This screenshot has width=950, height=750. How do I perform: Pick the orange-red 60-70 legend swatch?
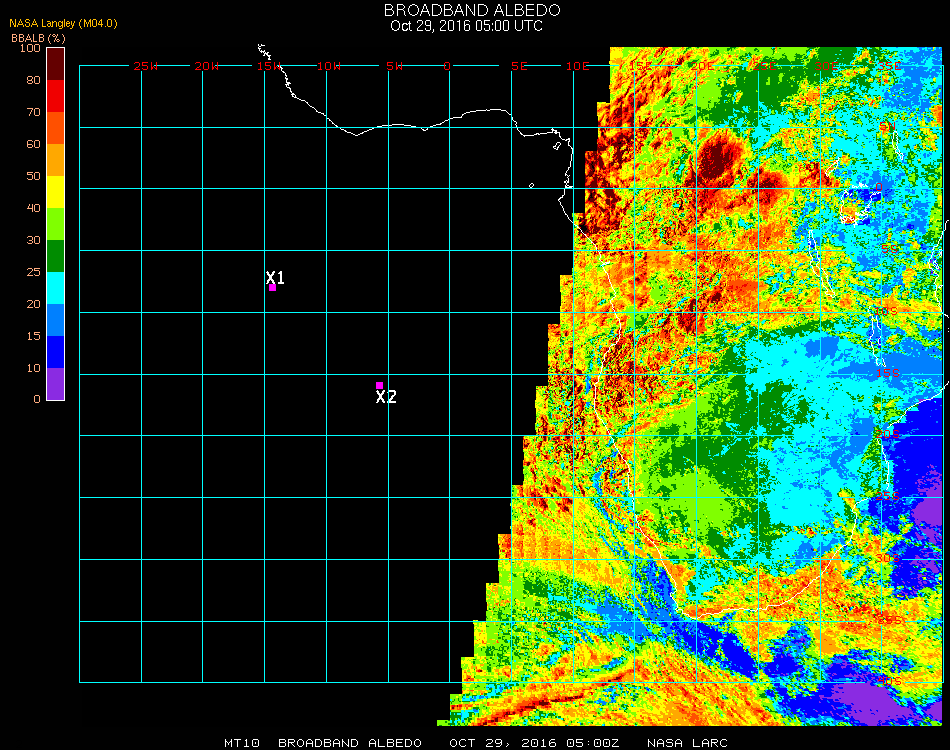pyautogui.click(x=56, y=128)
